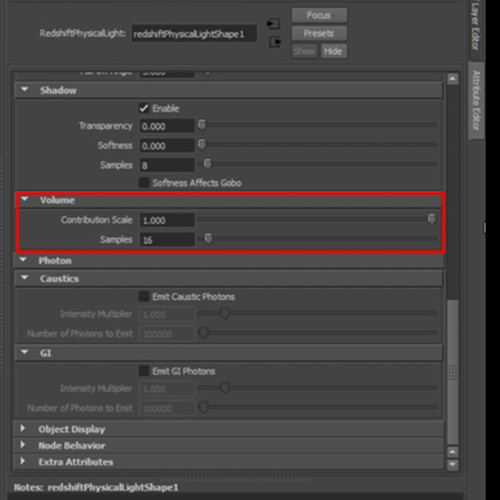Expand the Node Behavior section

[x=23, y=445]
